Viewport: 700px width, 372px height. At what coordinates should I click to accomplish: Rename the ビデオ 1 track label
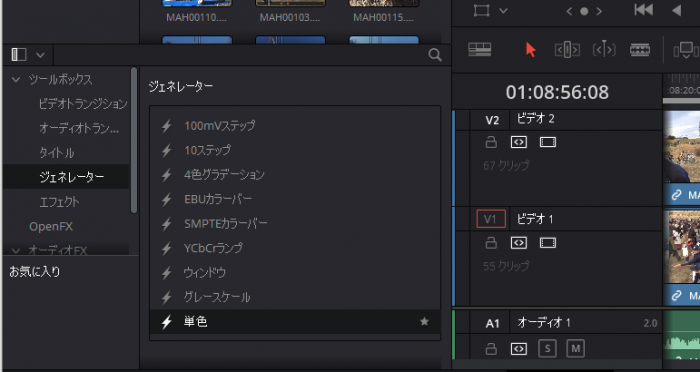point(535,219)
